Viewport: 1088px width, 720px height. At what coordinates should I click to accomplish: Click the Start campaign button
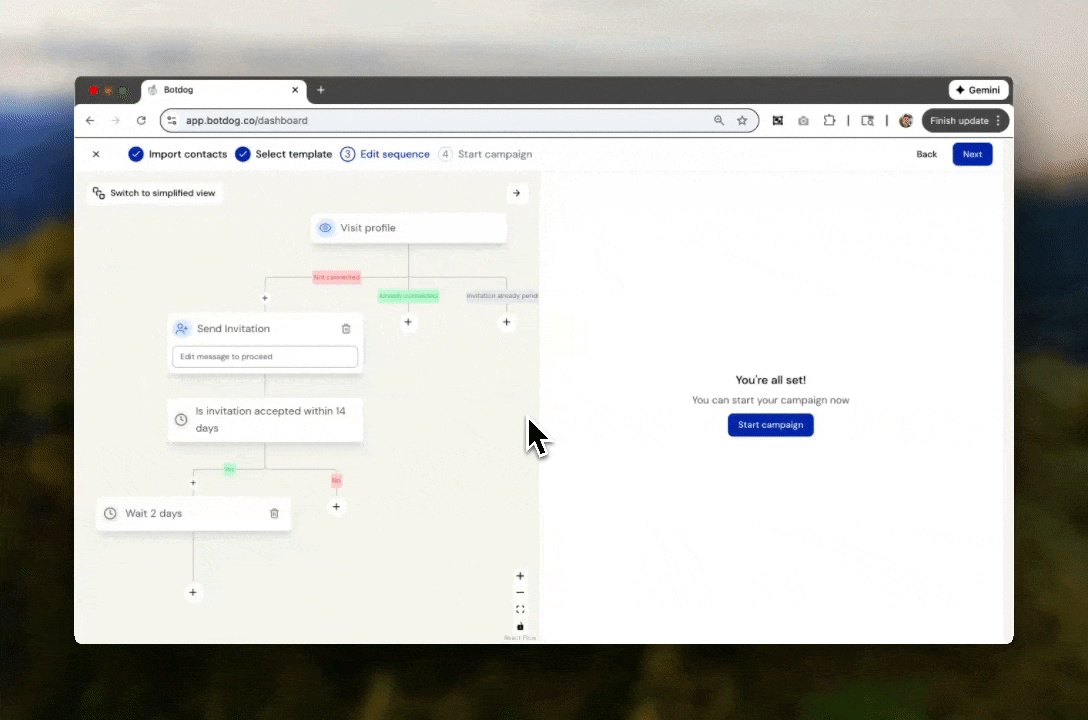[x=770, y=424]
